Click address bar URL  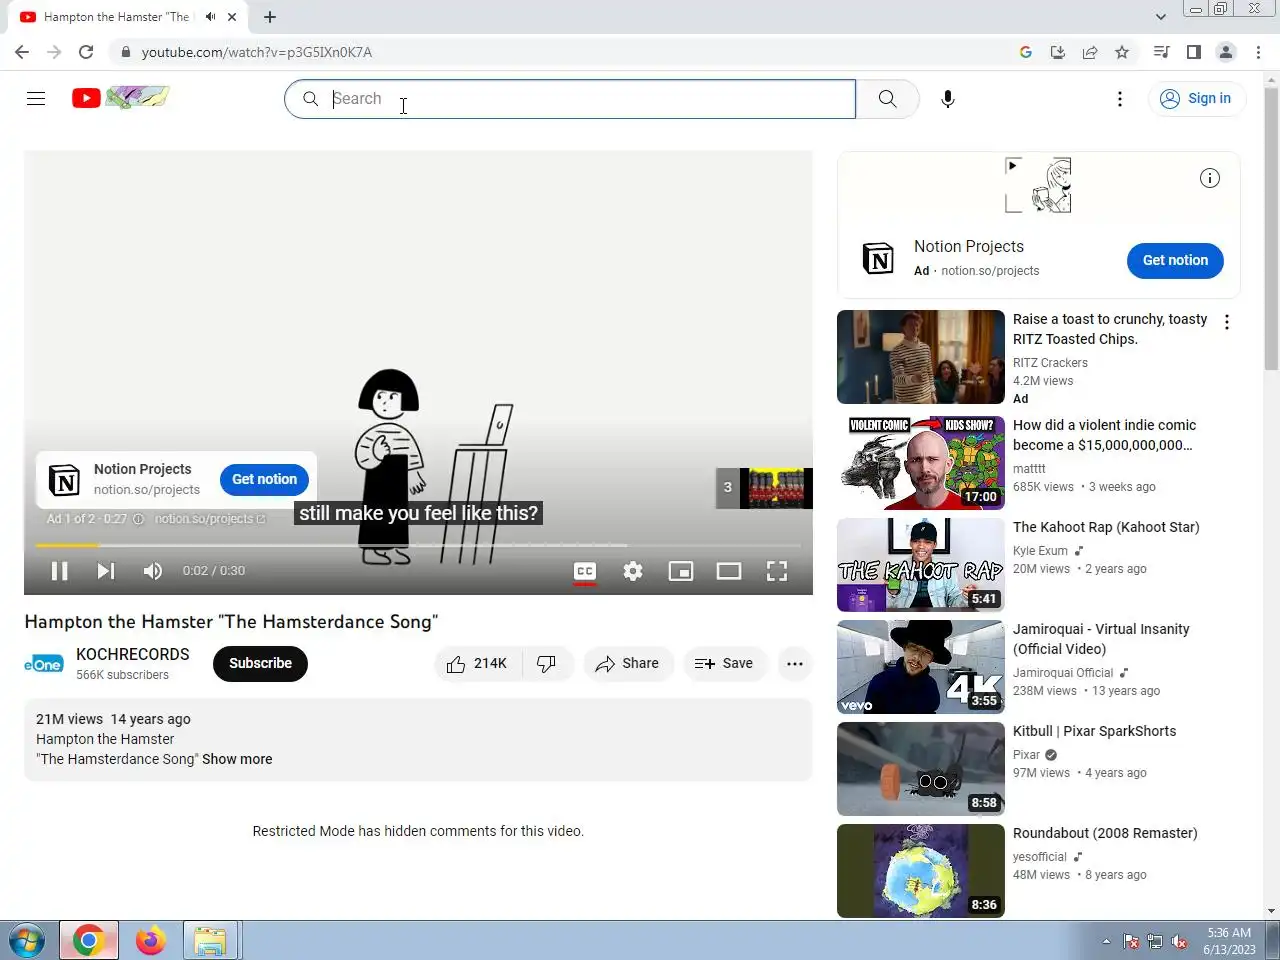coord(257,52)
